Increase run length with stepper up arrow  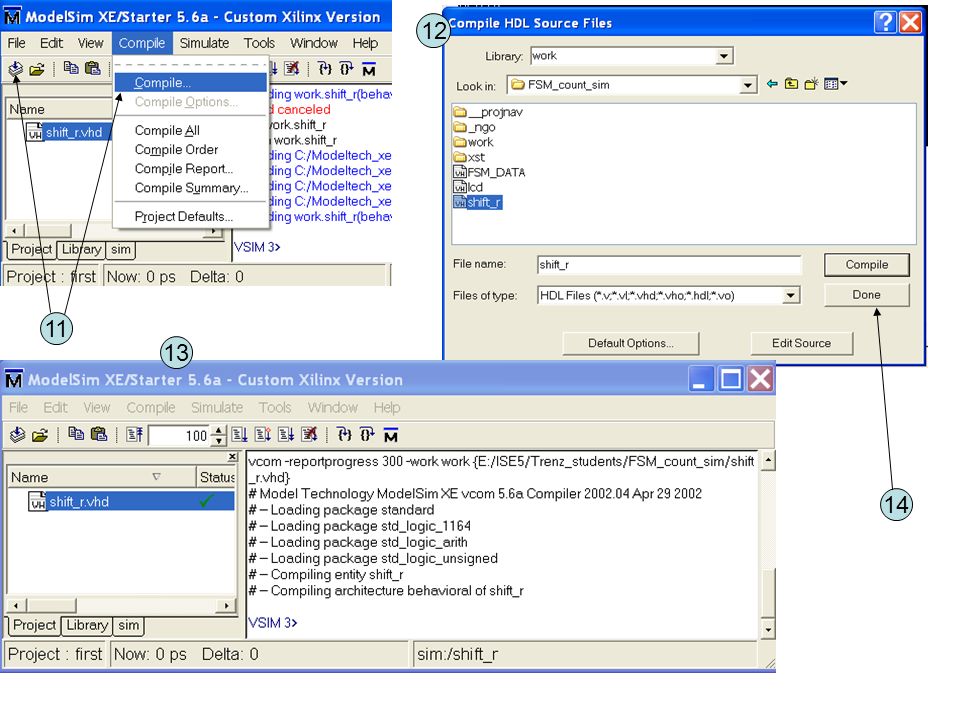(219, 430)
